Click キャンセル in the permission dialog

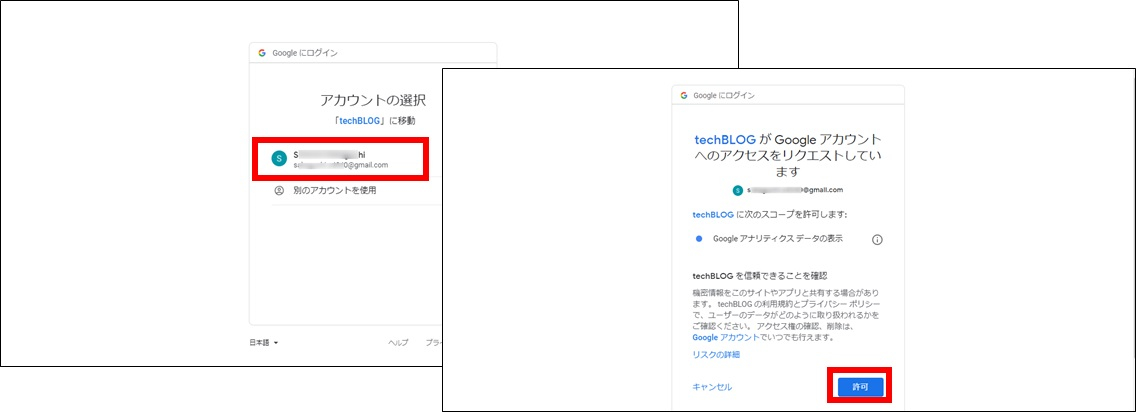tap(712, 387)
